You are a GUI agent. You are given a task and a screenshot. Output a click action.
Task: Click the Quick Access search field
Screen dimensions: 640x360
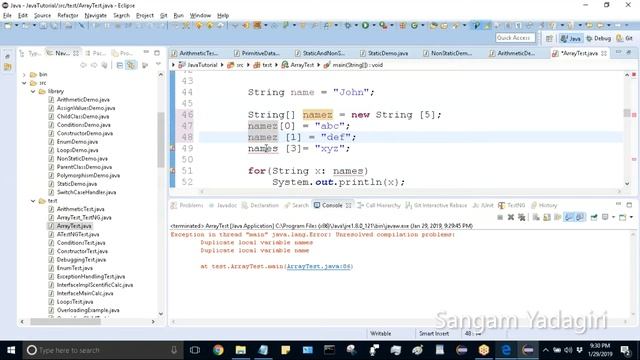click(x=515, y=38)
